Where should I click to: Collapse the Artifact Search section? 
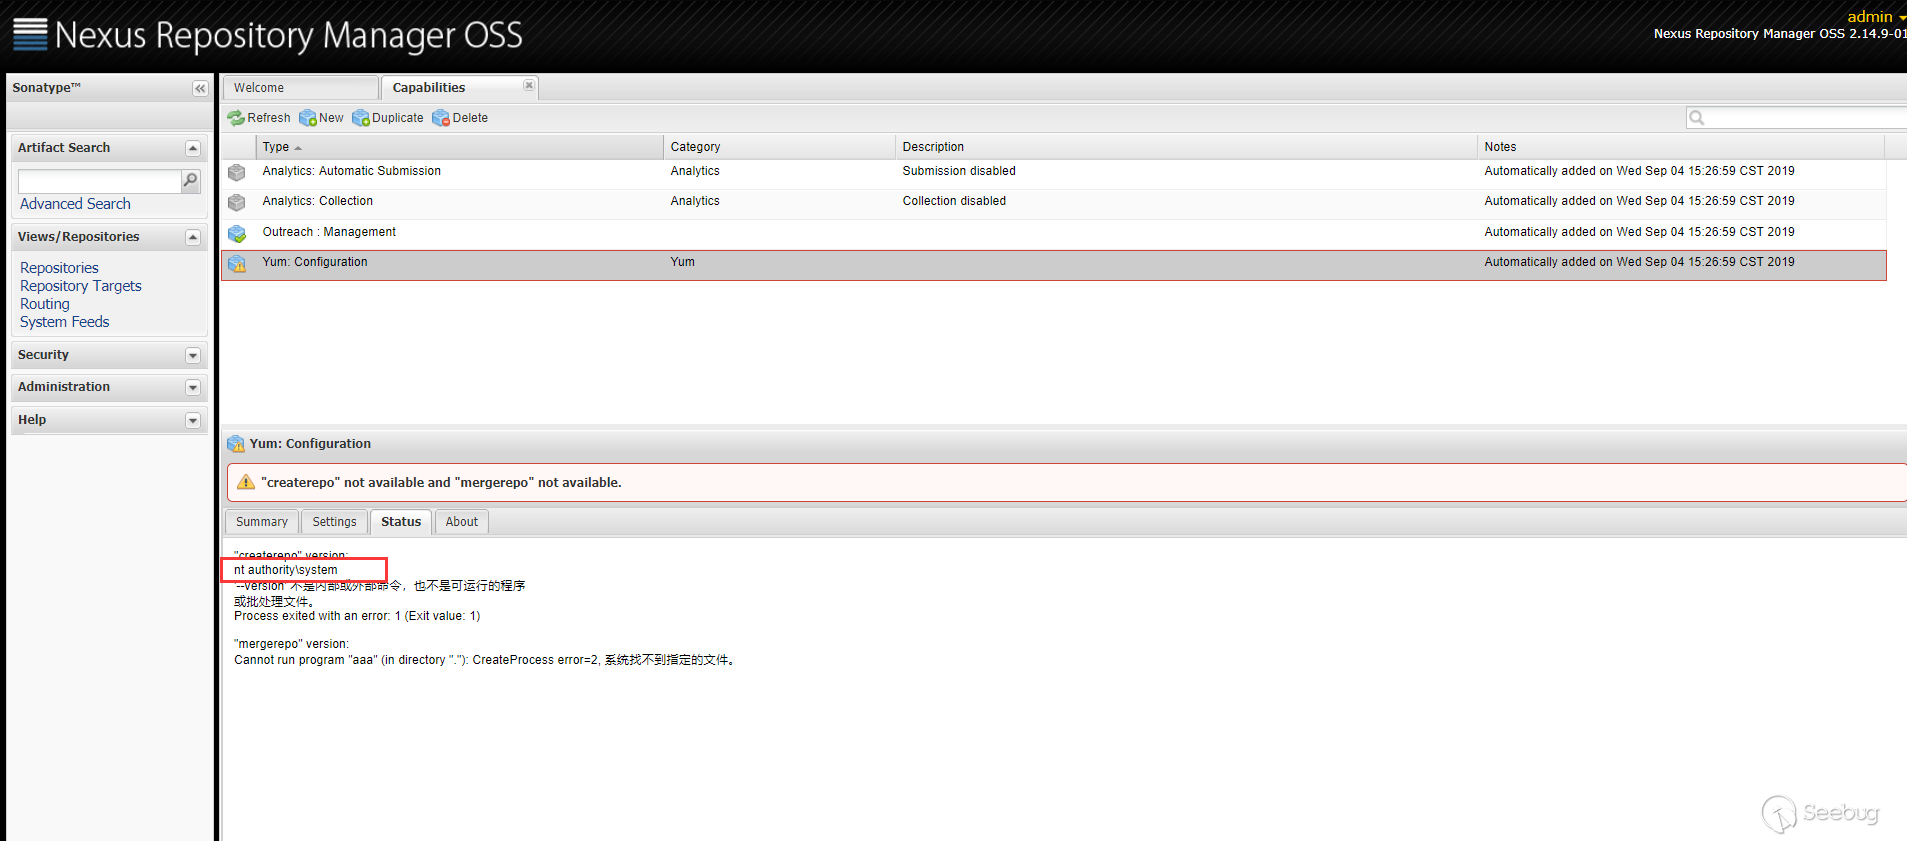(193, 148)
